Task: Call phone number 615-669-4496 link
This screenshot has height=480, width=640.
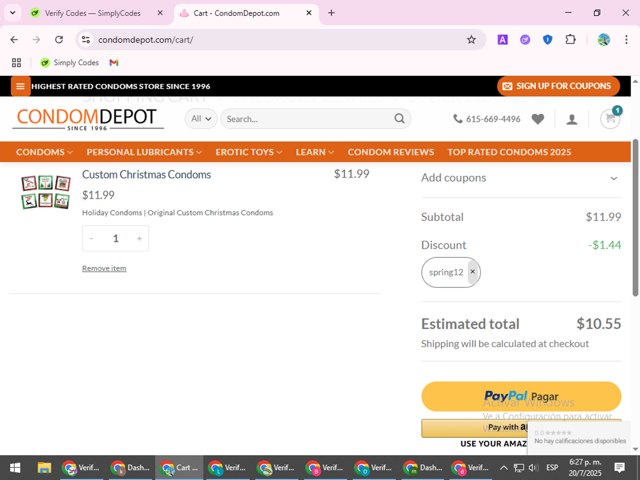Action: 487,119
